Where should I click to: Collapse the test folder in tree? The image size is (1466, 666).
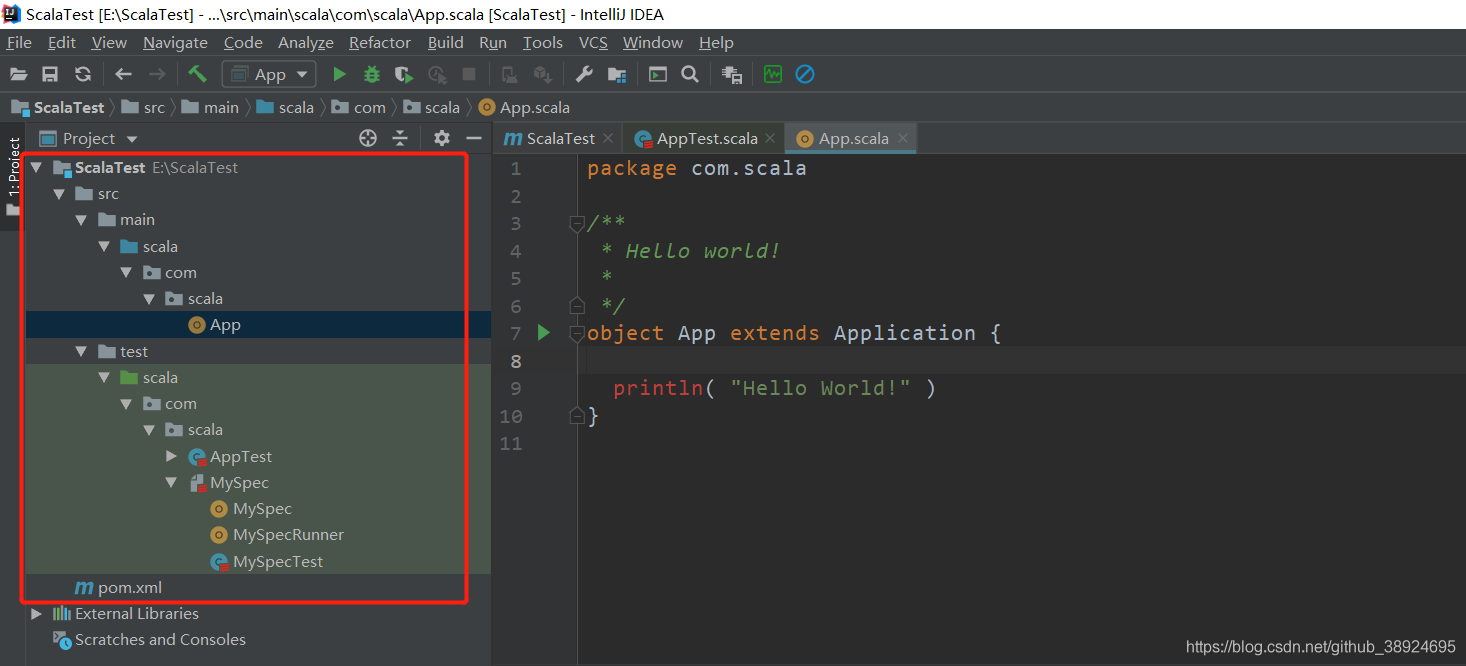(x=82, y=352)
